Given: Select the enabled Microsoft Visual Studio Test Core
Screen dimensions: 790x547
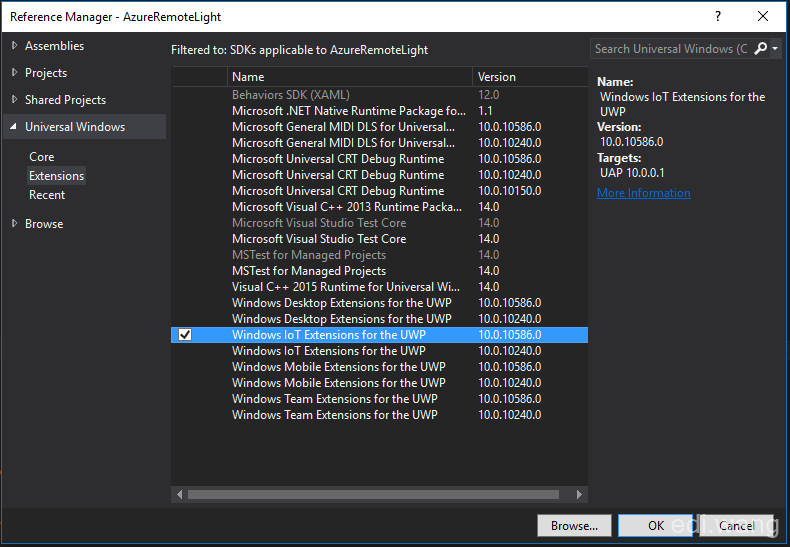Looking at the screenshot, I should click(379, 239).
